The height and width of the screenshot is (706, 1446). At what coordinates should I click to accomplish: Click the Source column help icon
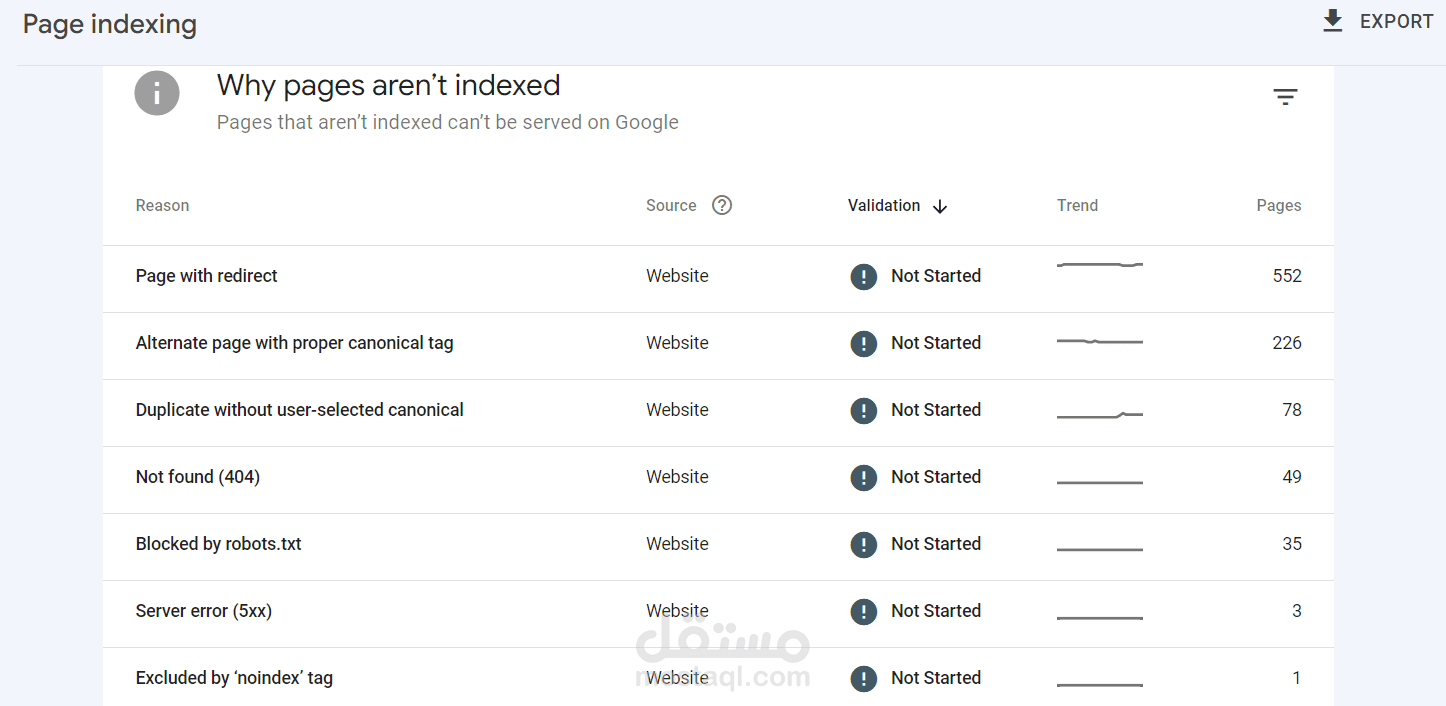pos(722,205)
